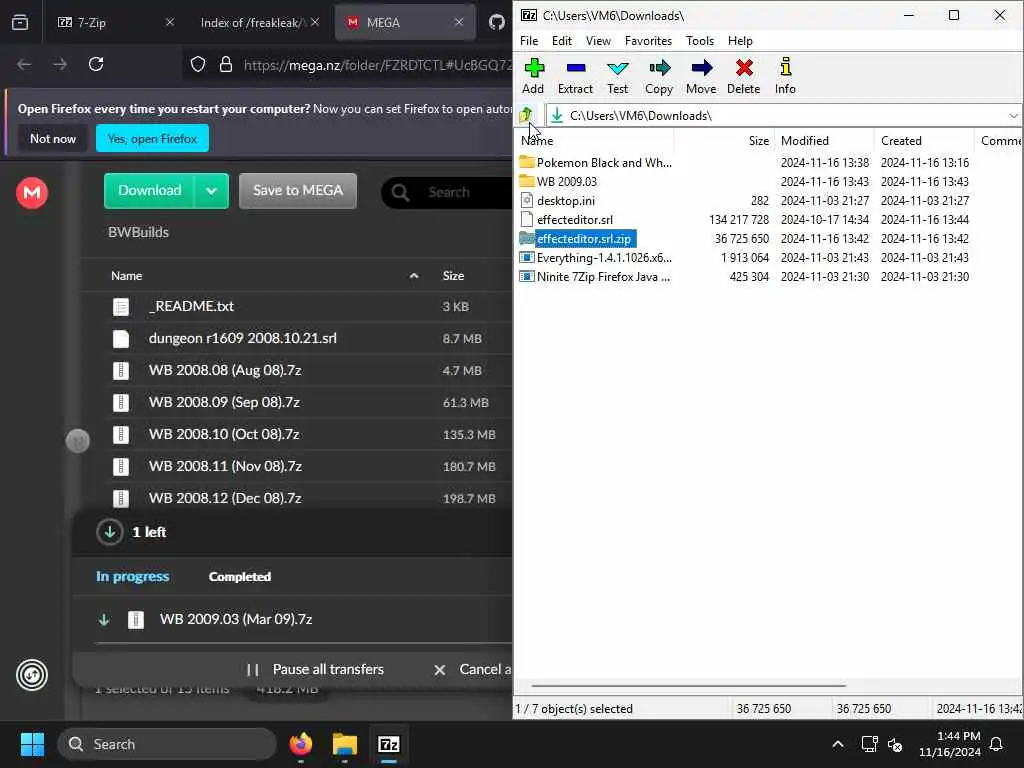1024x768 pixels.
Task: Reload the MEGA page
Action: (x=96, y=64)
